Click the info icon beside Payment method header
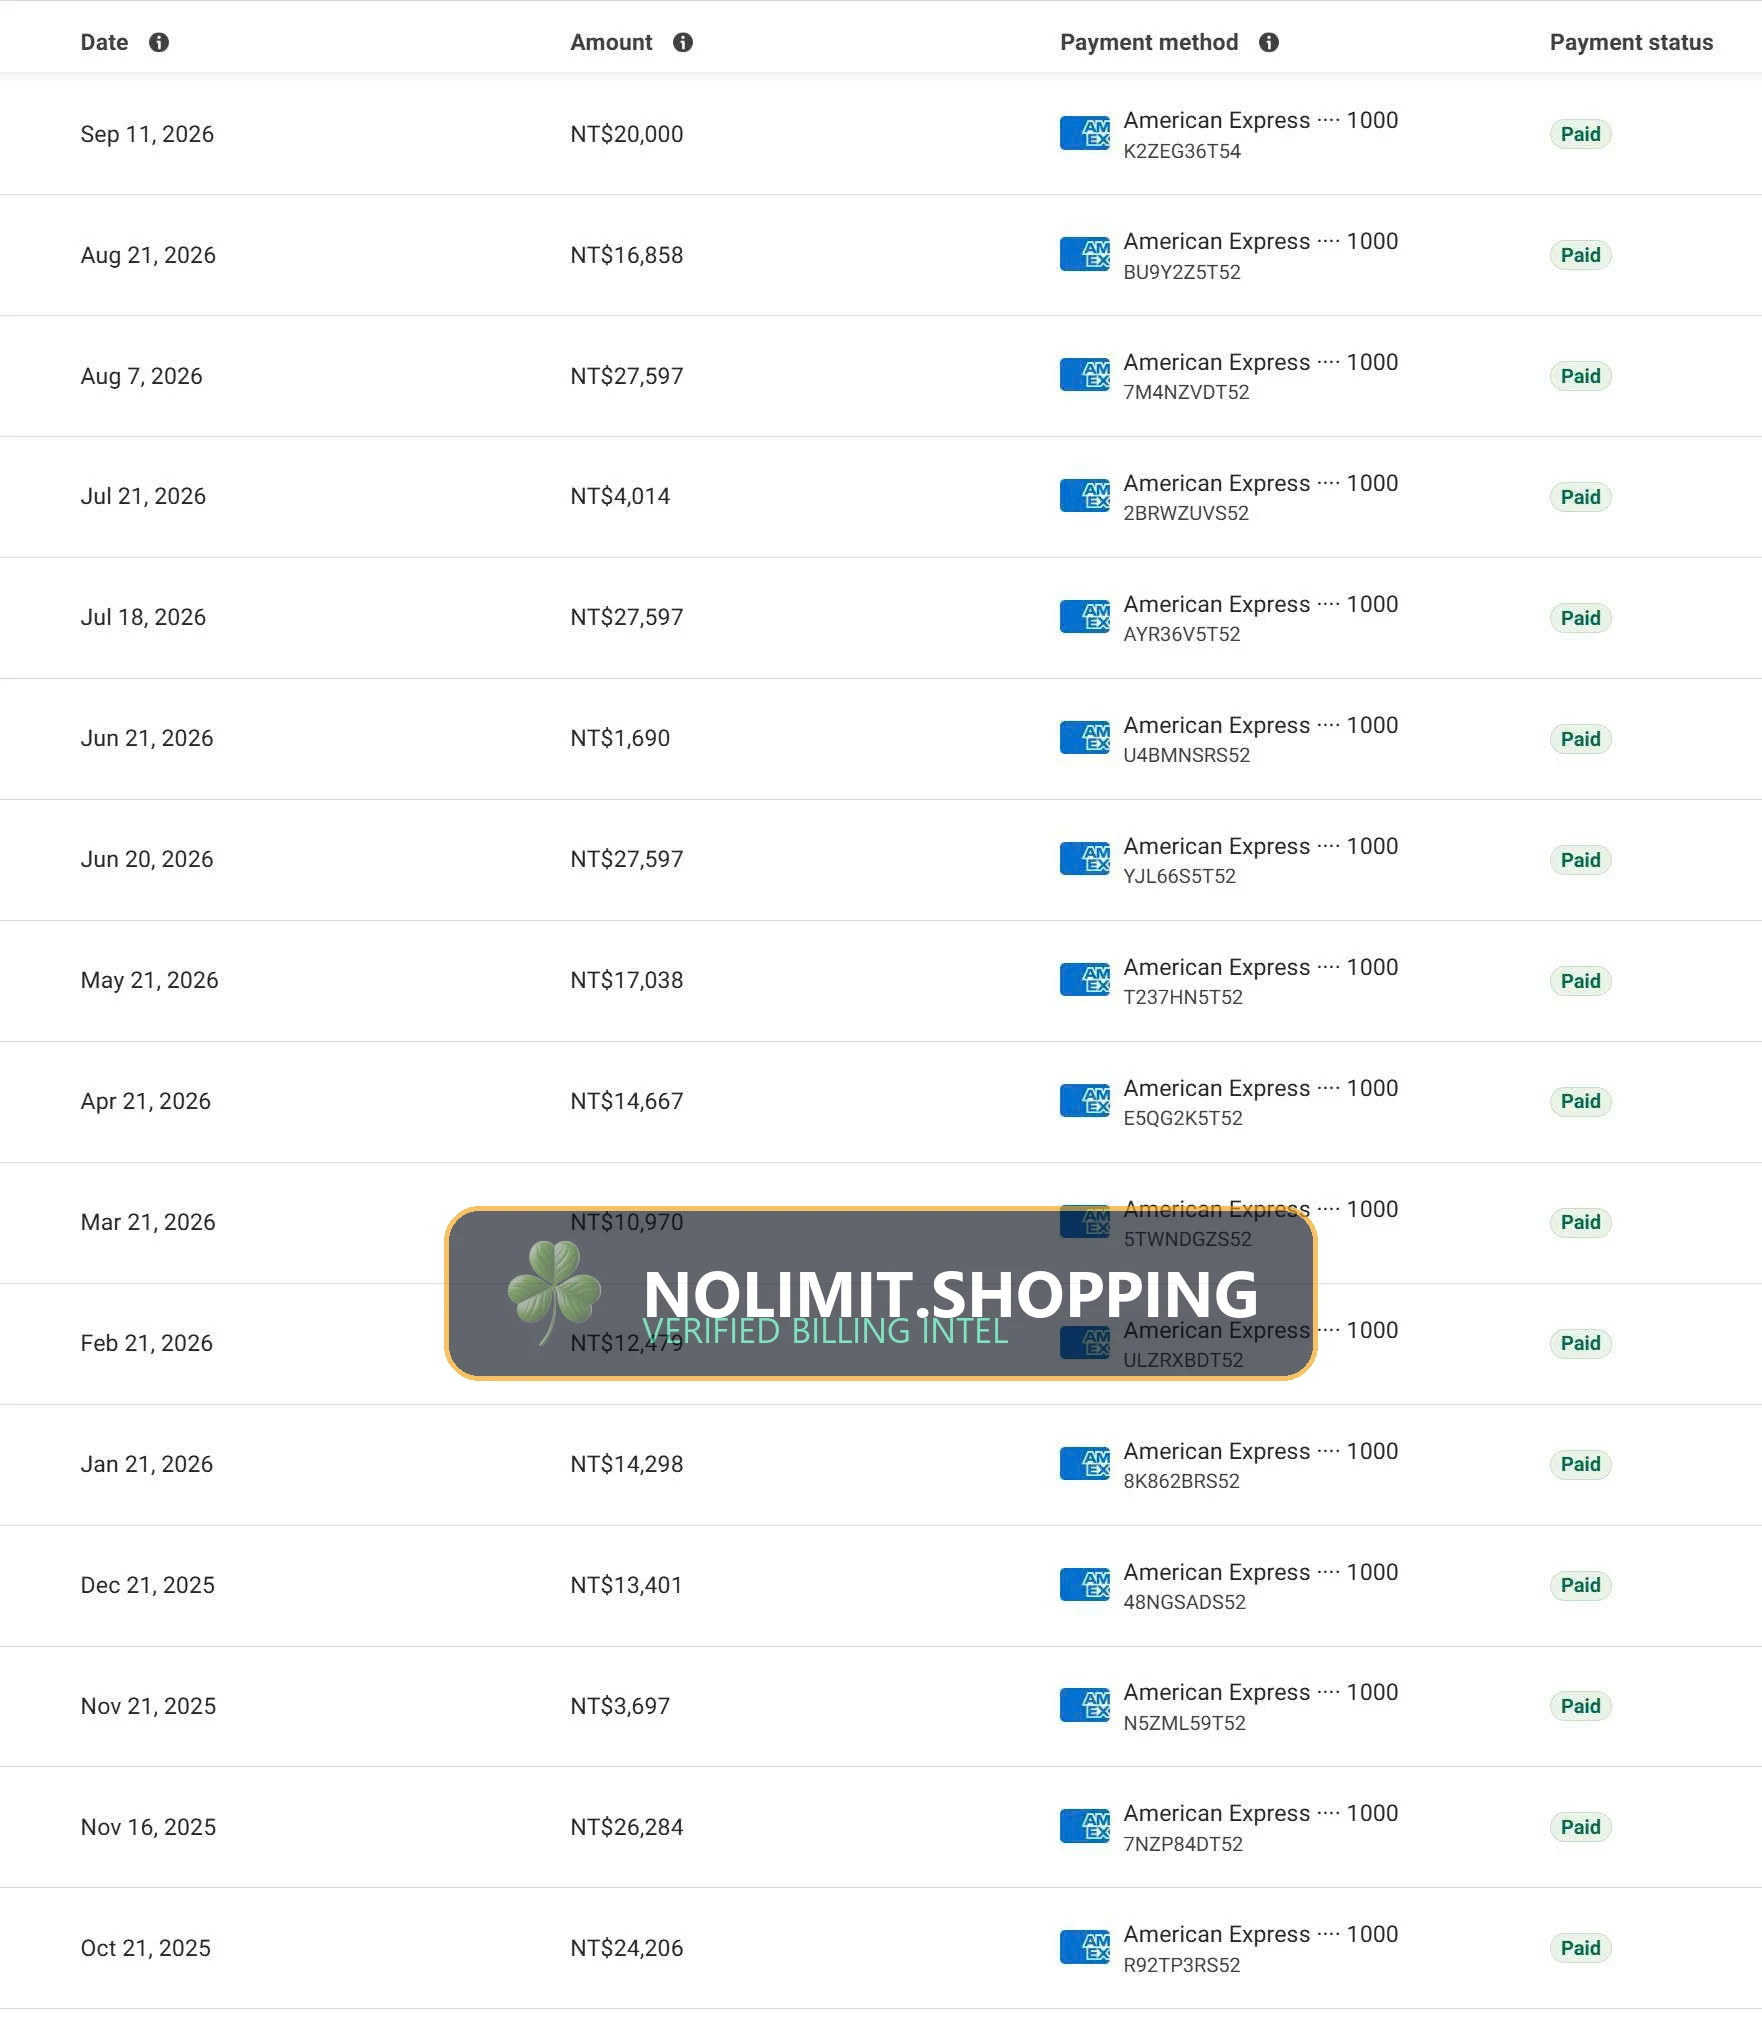The image size is (1762, 2022). pos(1269,42)
